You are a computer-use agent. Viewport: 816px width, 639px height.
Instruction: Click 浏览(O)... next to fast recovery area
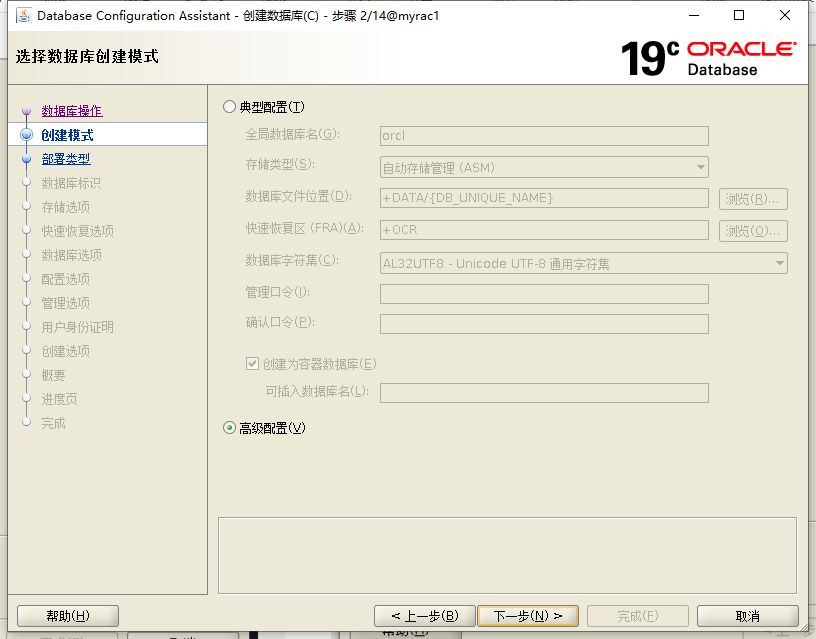pyautogui.click(x=753, y=231)
